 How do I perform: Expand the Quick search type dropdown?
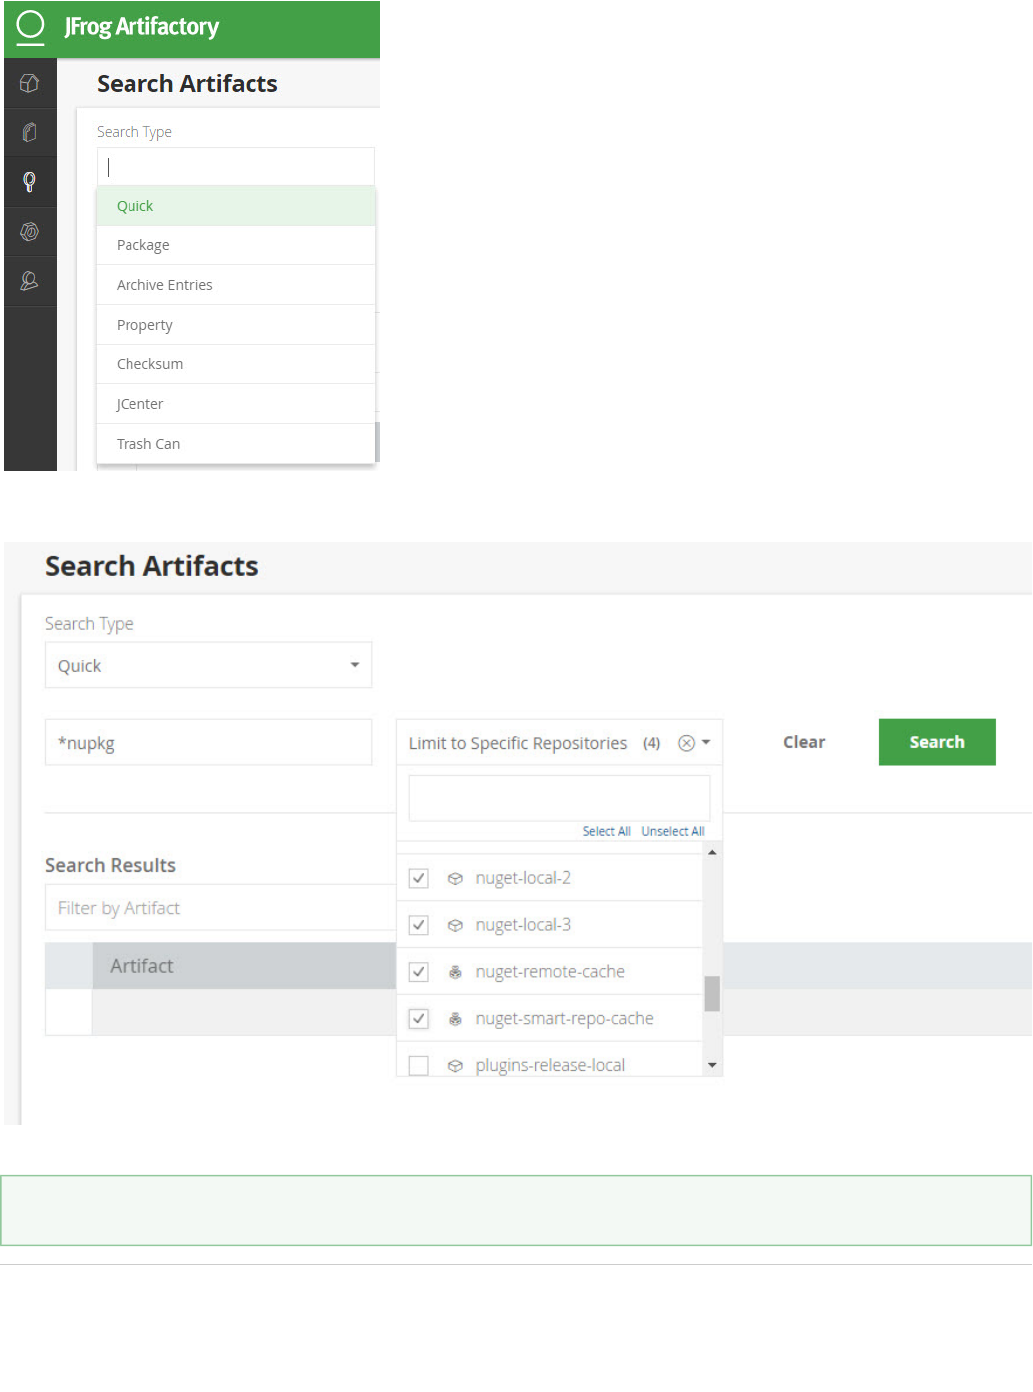tap(354, 665)
